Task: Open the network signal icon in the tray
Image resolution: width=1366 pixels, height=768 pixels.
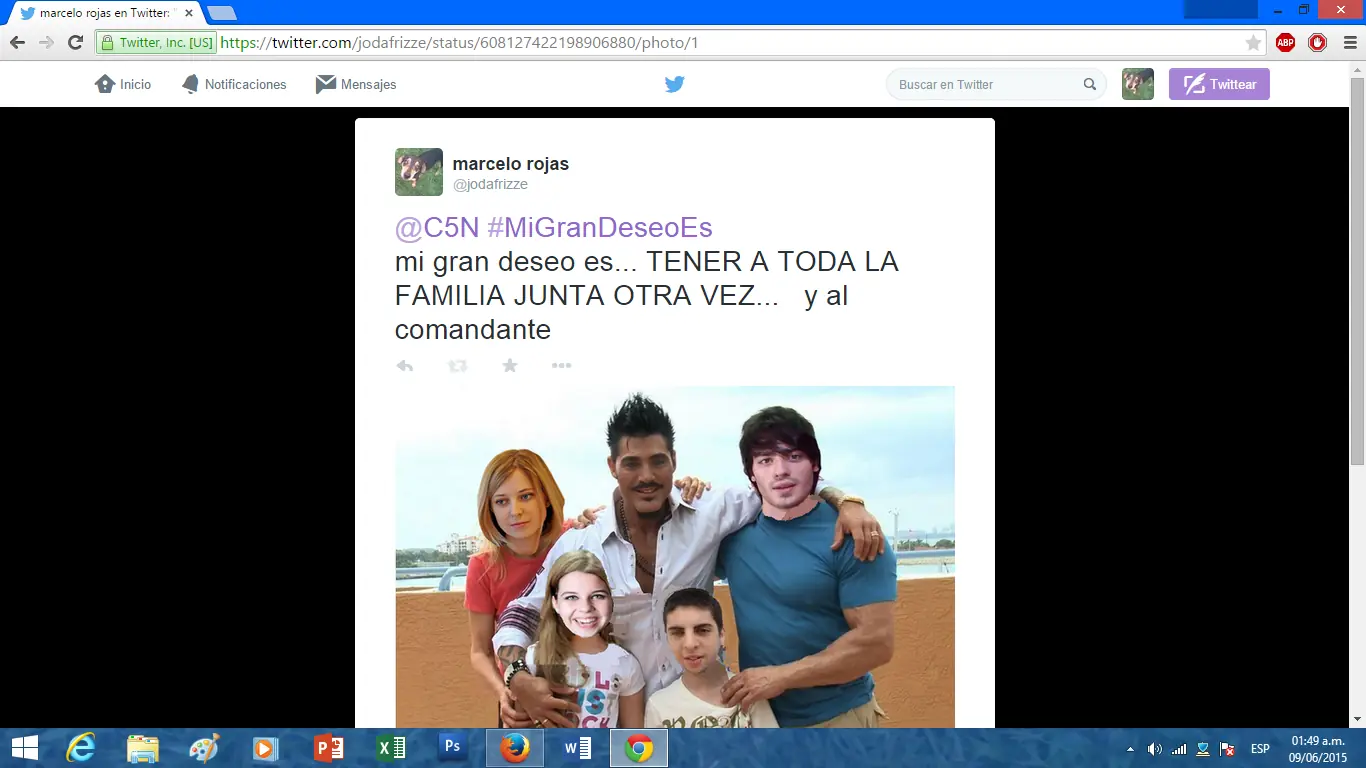Action: coord(1179,749)
